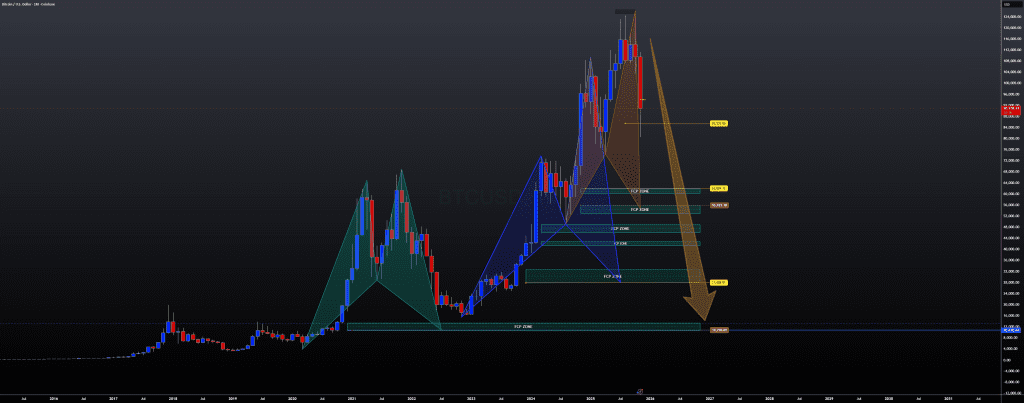Click the lowest yellow price label near arrow tip
Image resolution: width=1024 pixels, height=403 pixels.
(717, 283)
